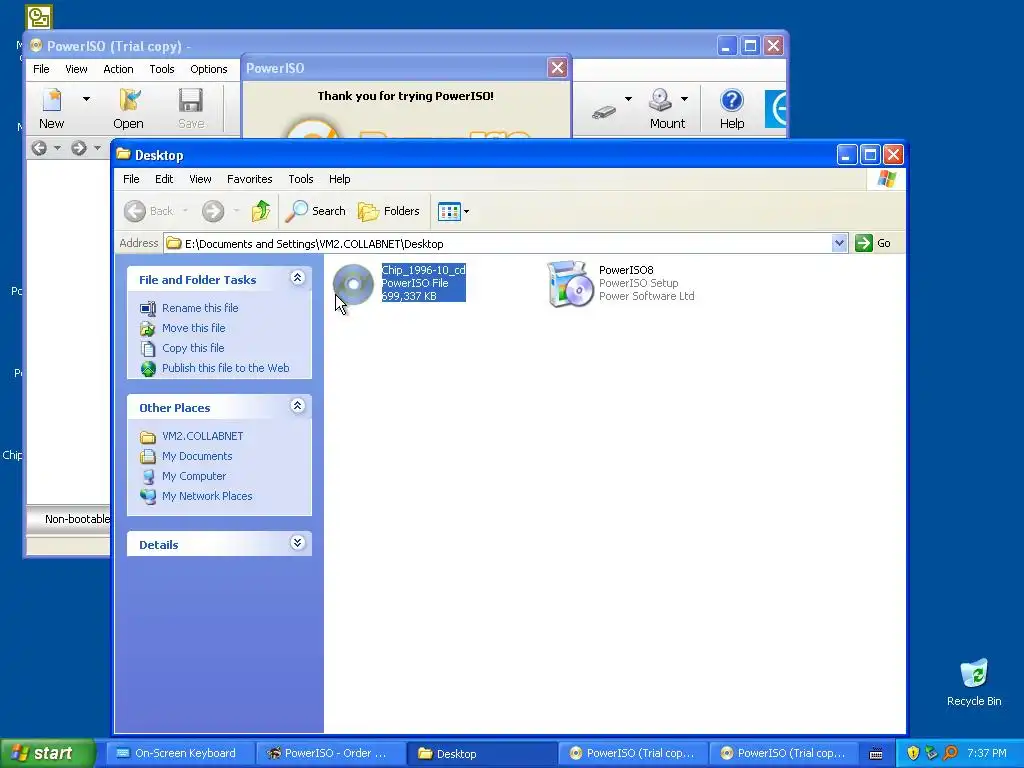
Task: Click Rename this file link
Action: (200, 308)
